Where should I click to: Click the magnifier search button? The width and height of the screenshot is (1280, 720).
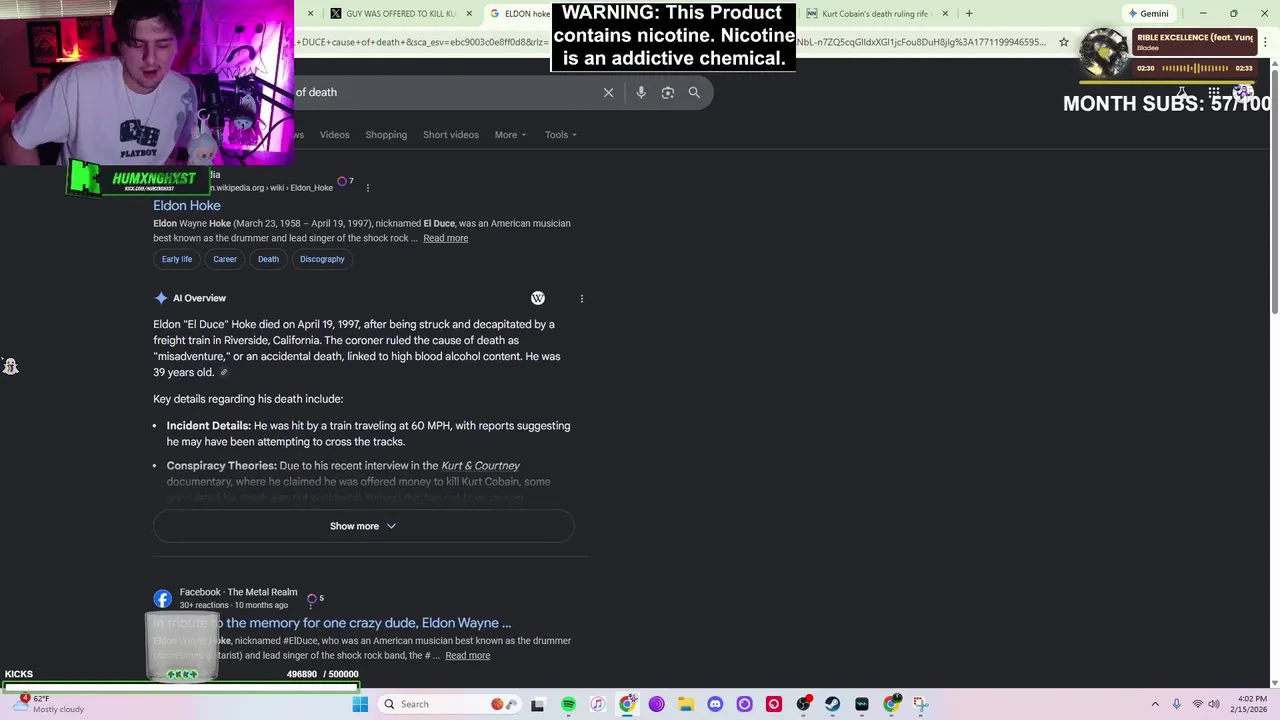pyautogui.click(x=694, y=92)
